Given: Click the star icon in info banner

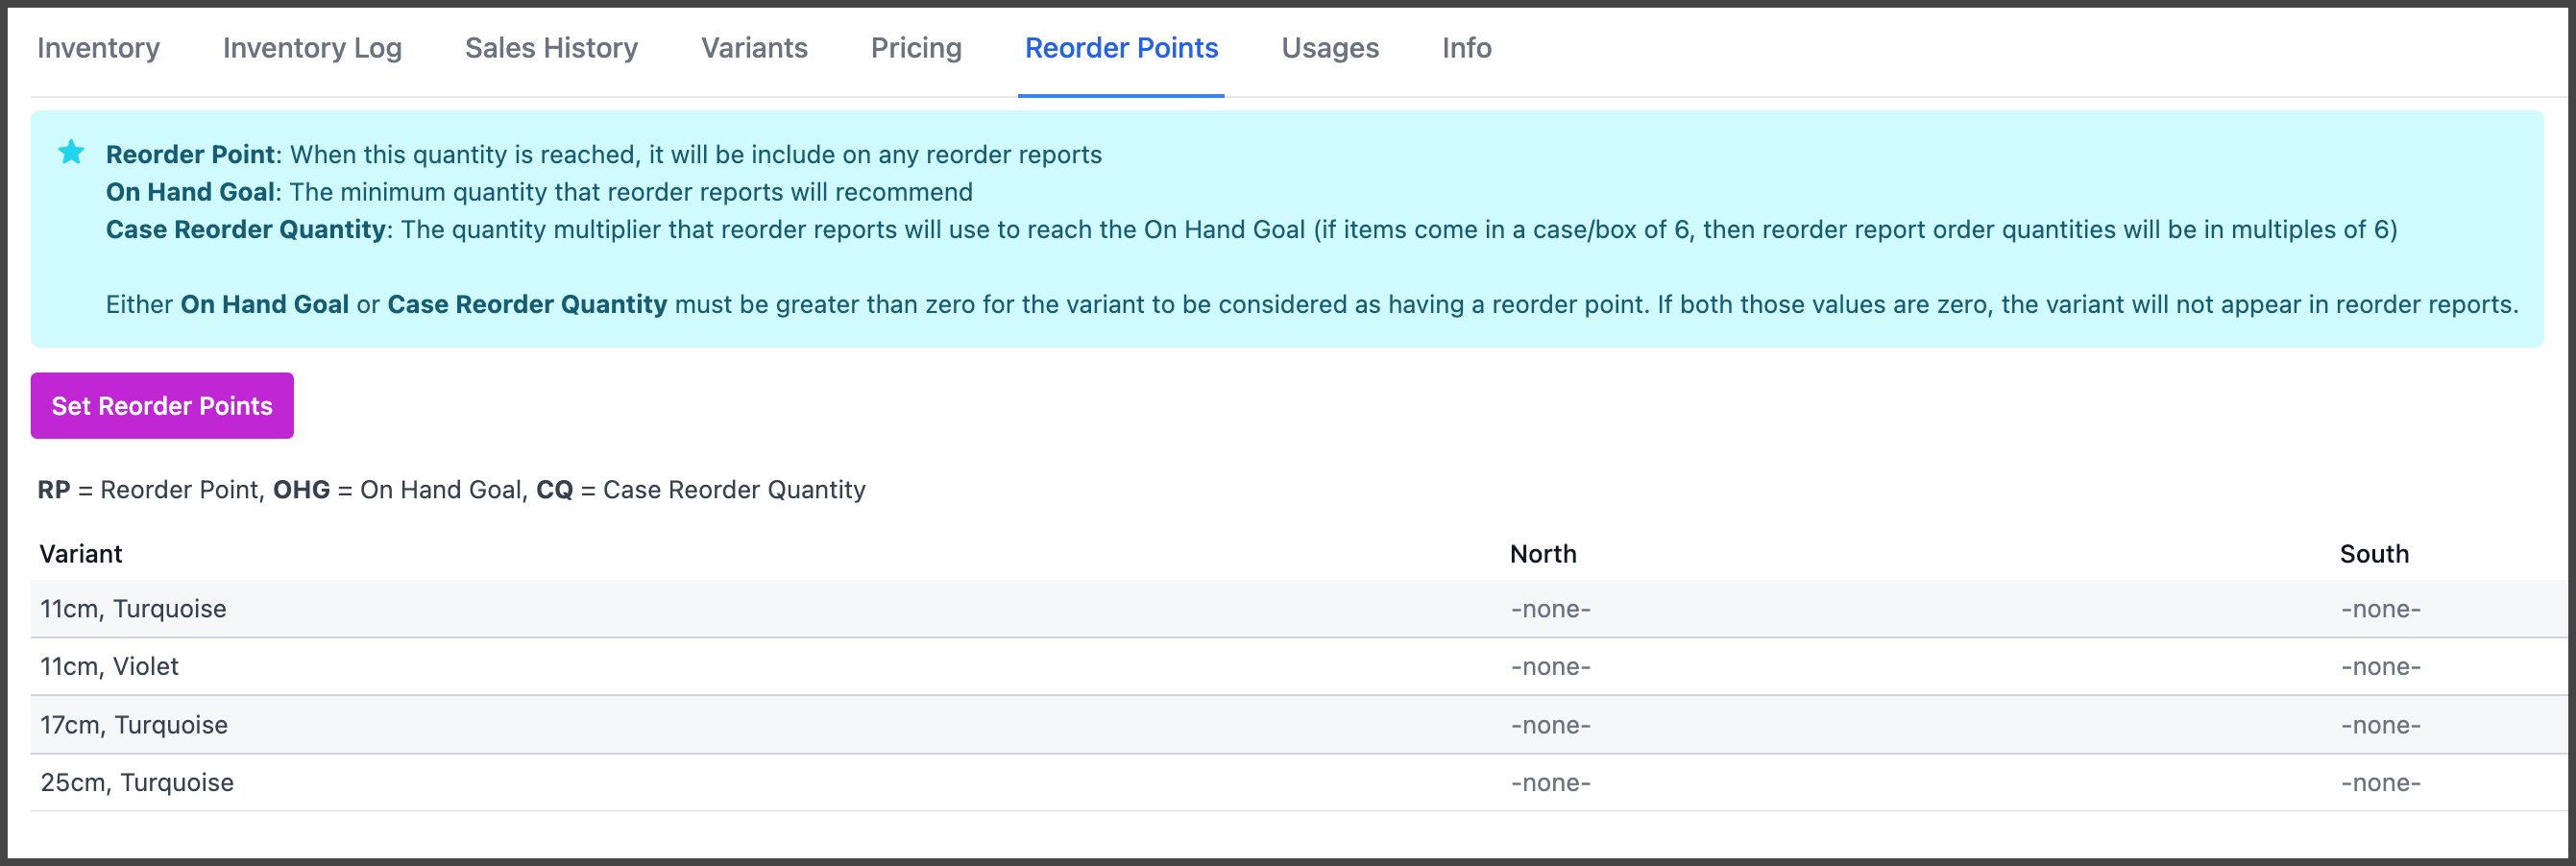Looking at the screenshot, I should click(x=71, y=152).
